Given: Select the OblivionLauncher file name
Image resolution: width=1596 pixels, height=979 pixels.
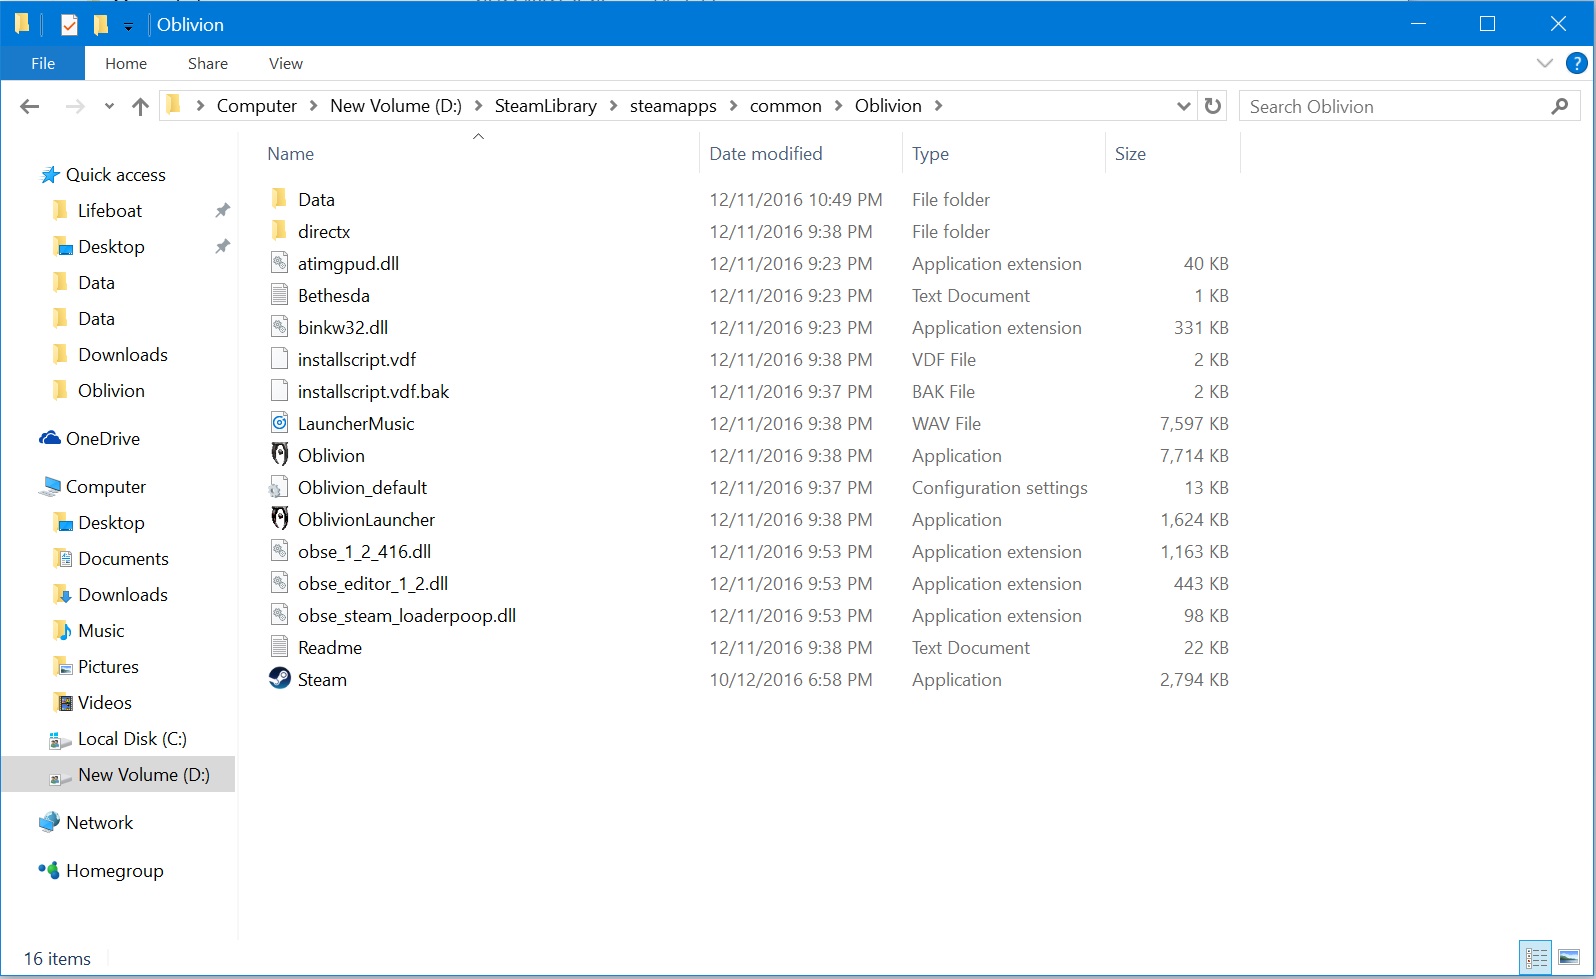Looking at the screenshot, I should 366,519.
